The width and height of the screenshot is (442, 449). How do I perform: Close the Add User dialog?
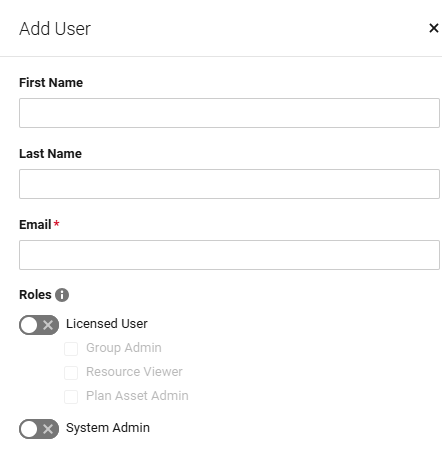(x=433, y=28)
